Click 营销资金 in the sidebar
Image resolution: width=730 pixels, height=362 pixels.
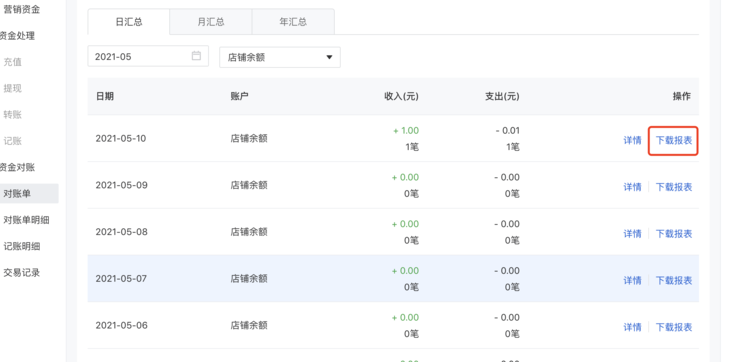[21, 9]
